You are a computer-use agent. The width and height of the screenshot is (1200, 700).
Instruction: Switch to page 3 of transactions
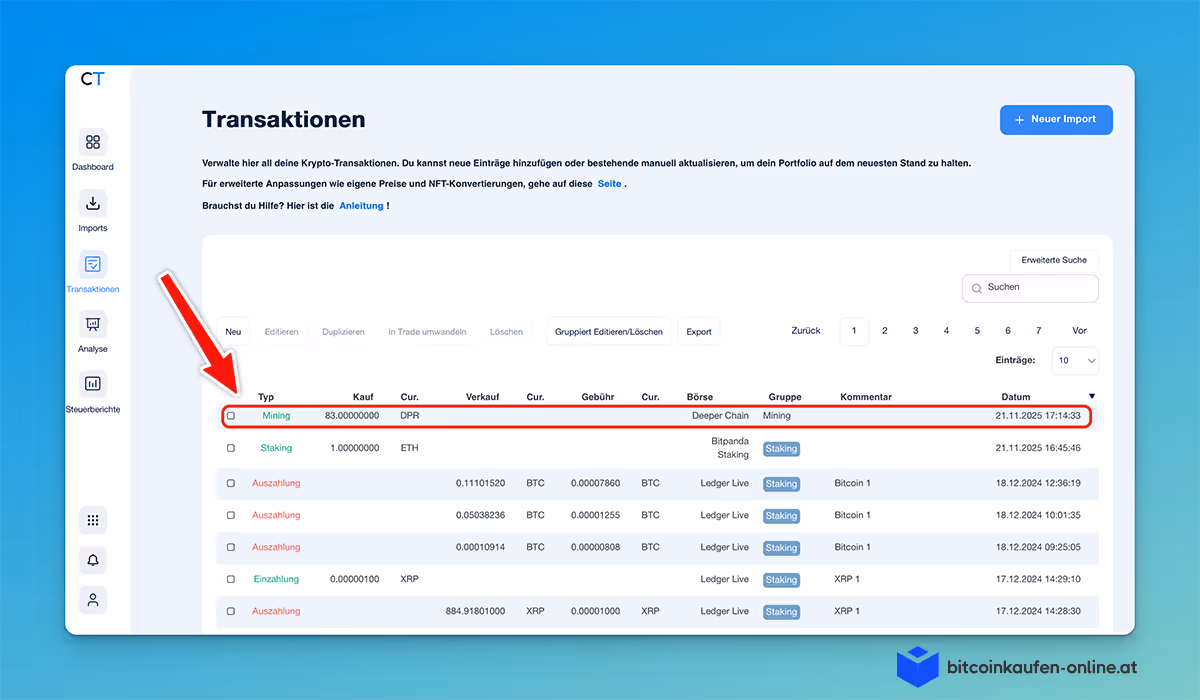[x=915, y=329]
